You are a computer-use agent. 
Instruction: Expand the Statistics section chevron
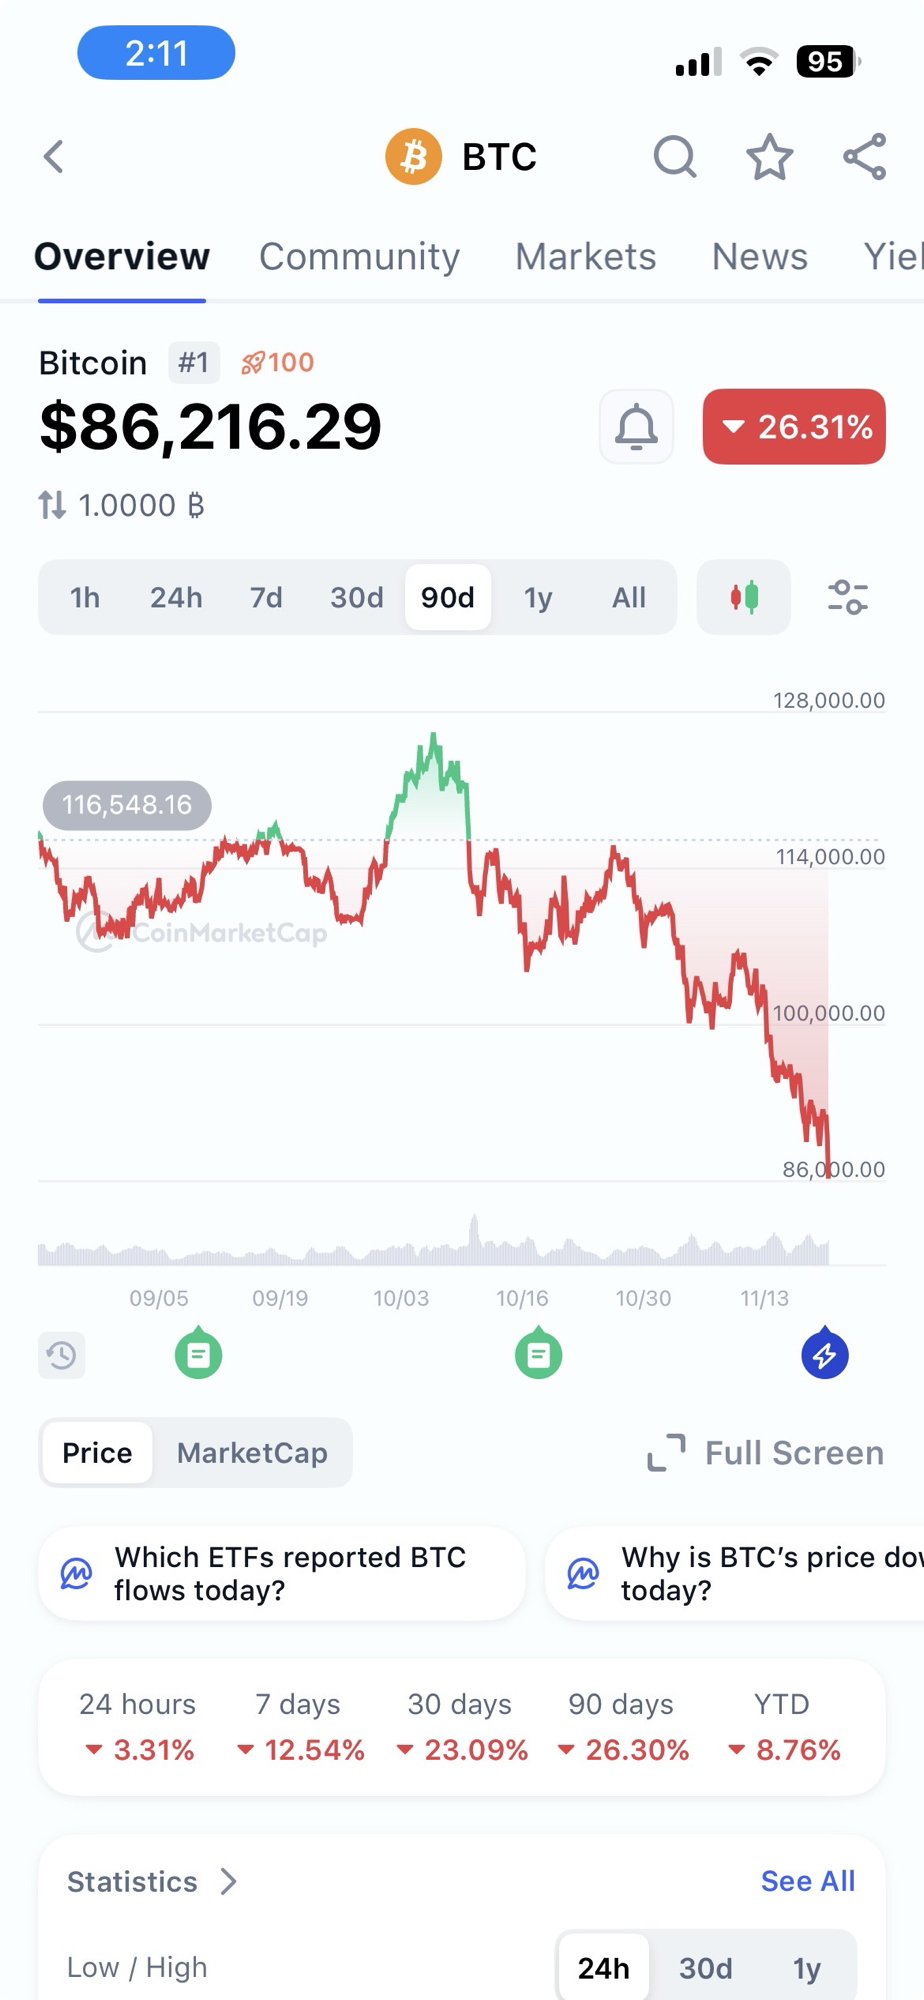(x=229, y=1882)
